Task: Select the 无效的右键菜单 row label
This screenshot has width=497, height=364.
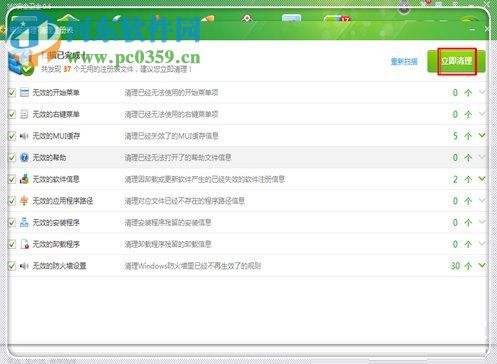Action: pos(56,114)
